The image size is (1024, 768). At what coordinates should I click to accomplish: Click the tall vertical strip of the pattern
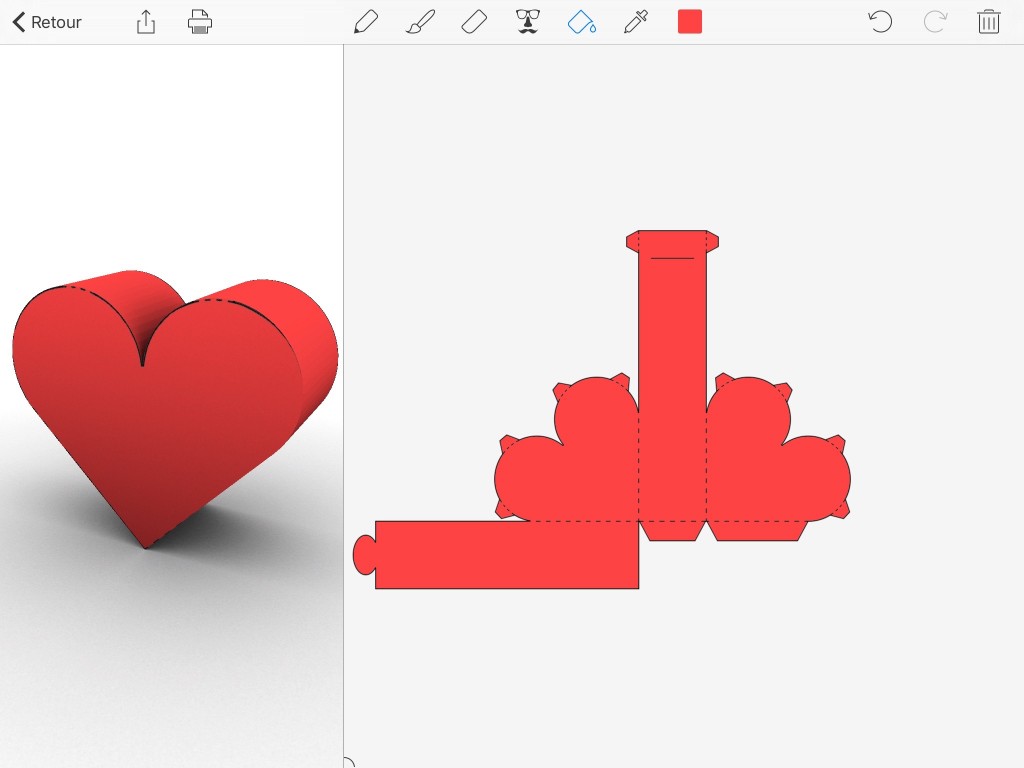point(672,380)
